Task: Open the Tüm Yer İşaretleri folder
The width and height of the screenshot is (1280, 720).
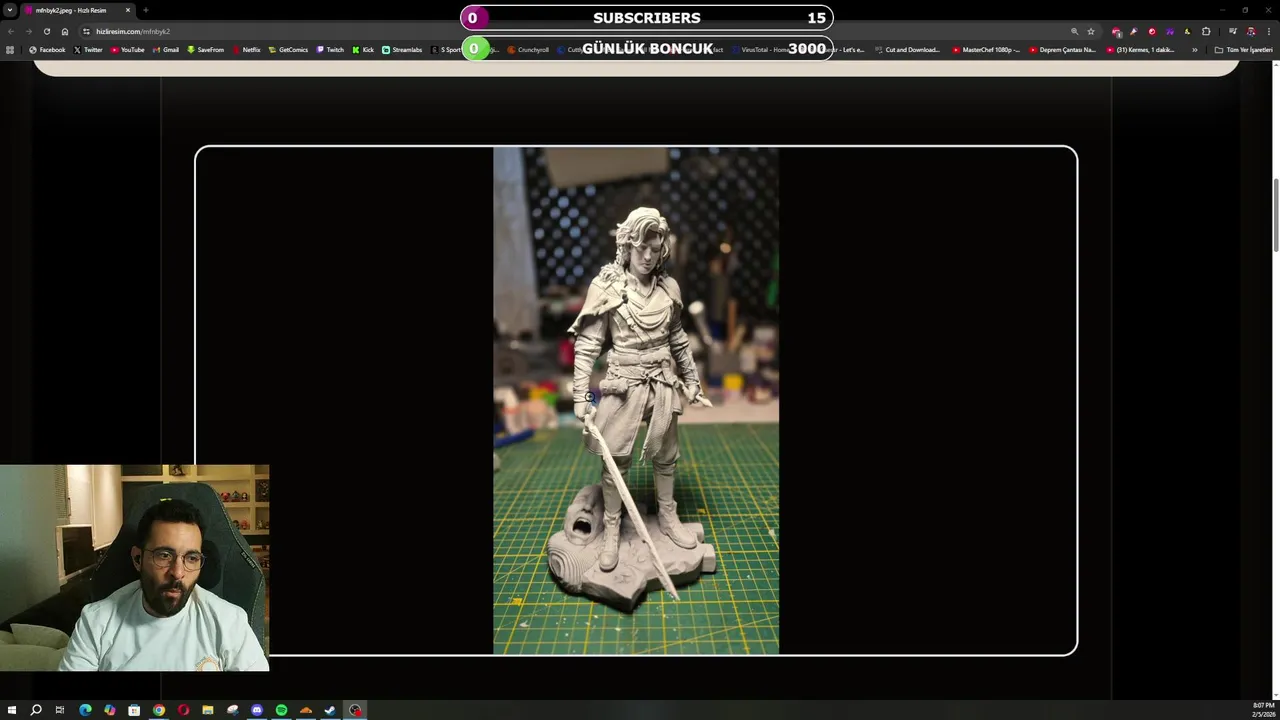Action: (1243, 50)
